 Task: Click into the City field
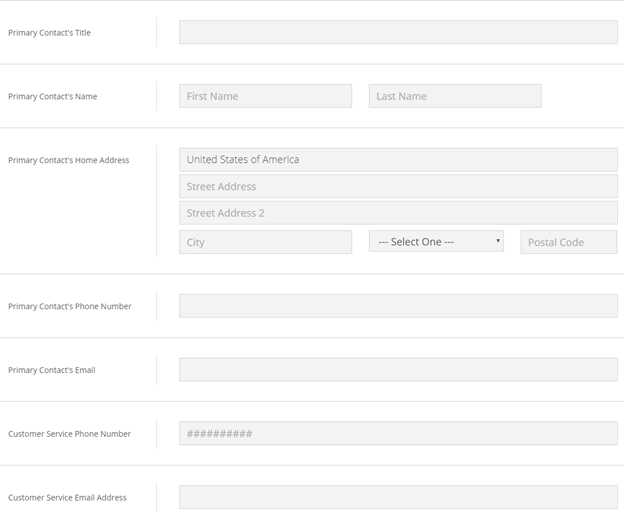pos(265,242)
